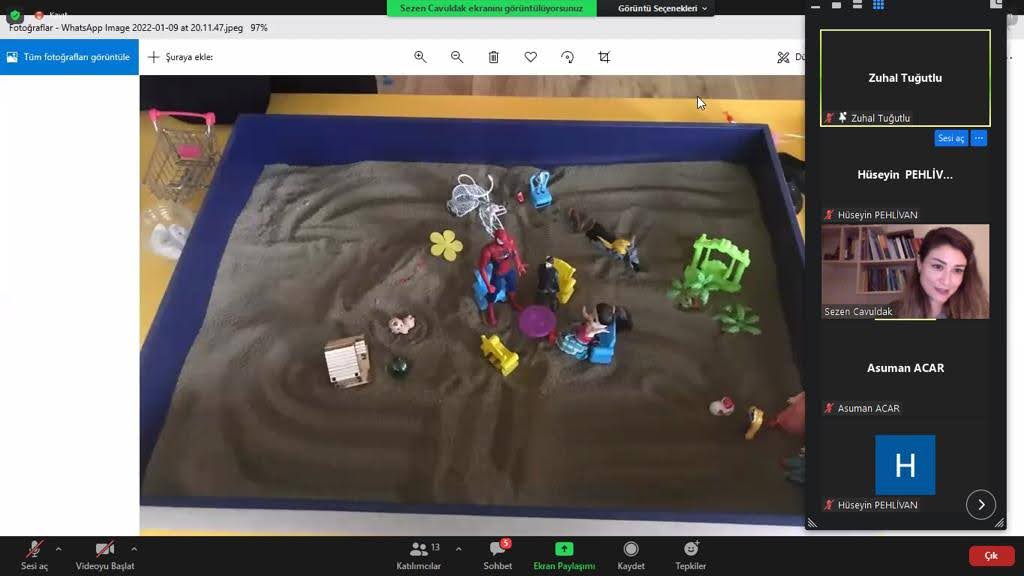The height and width of the screenshot is (576, 1024).
Task: Click the zoom out magnifier icon
Action: (457, 57)
